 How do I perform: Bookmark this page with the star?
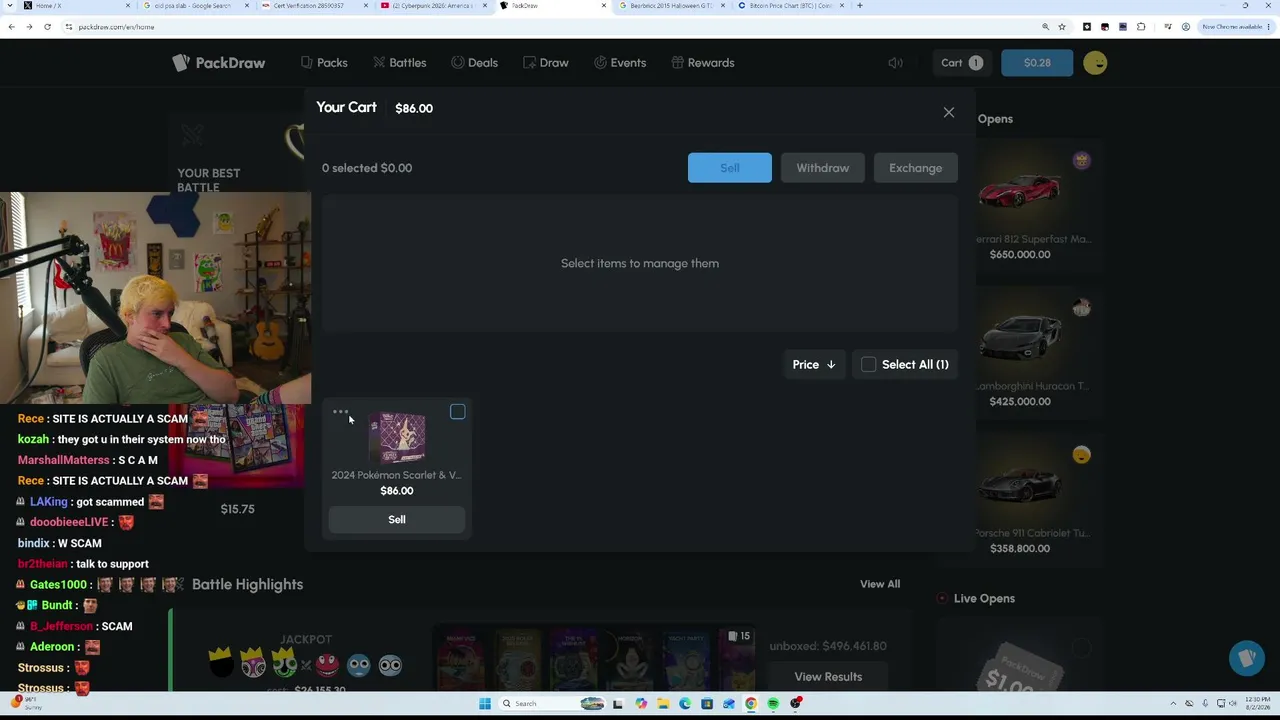click(x=1062, y=27)
